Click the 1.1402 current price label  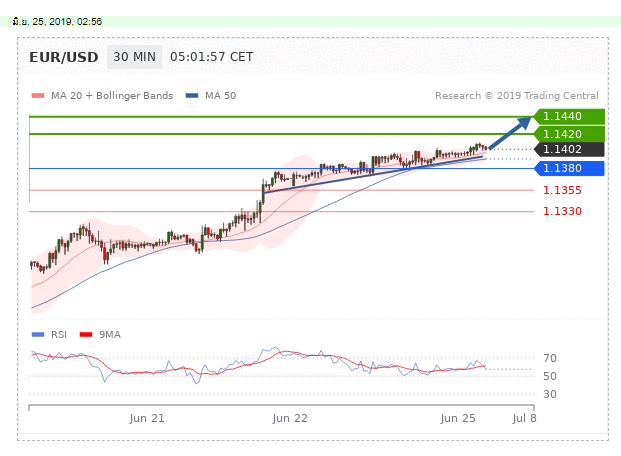click(570, 149)
